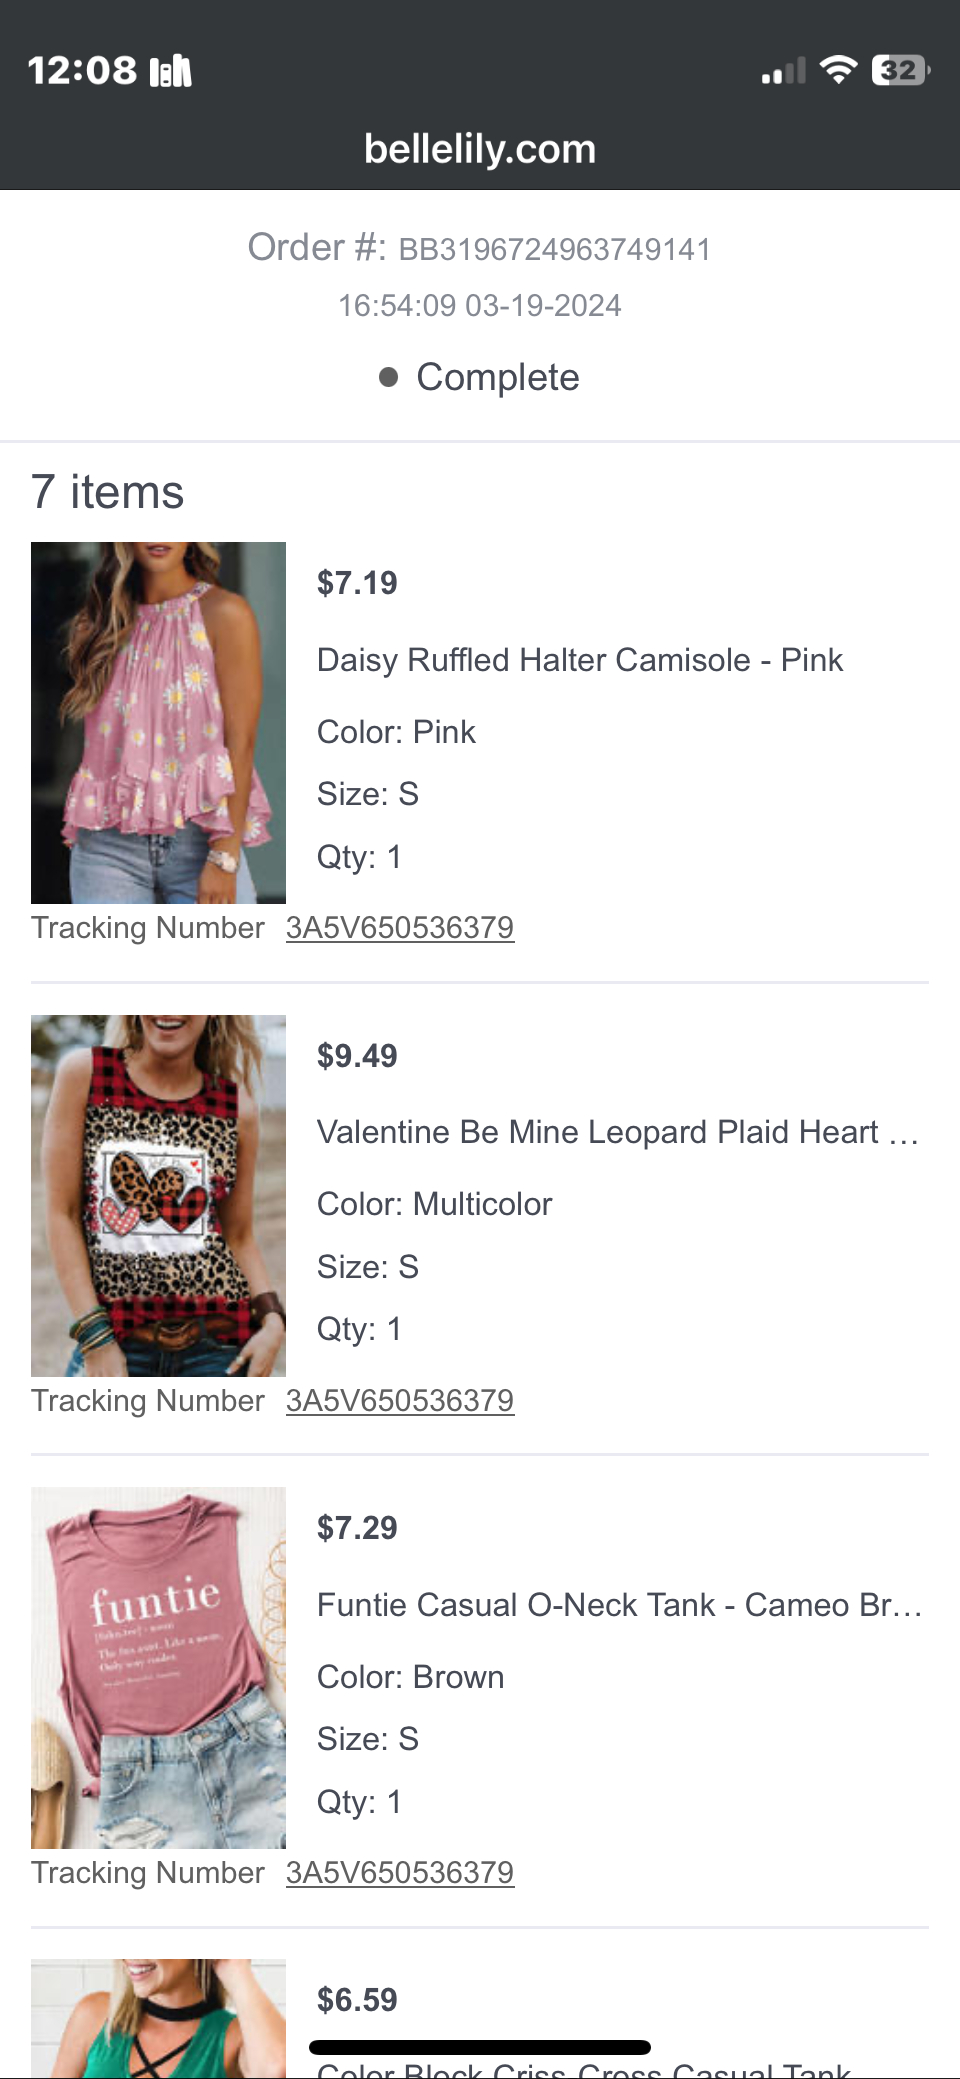This screenshot has width=960, height=2079.
Task: Open Funtie tank tracking number link
Action: coord(400,1873)
